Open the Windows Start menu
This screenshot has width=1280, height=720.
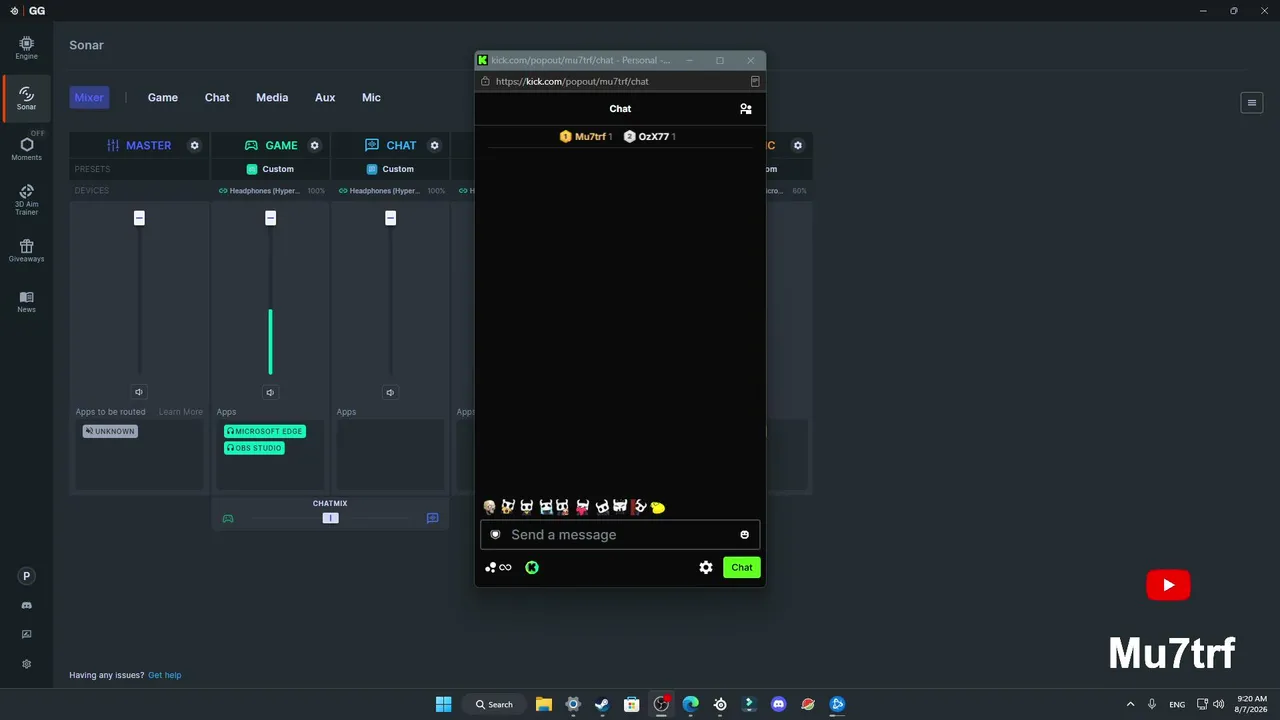[x=444, y=704]
